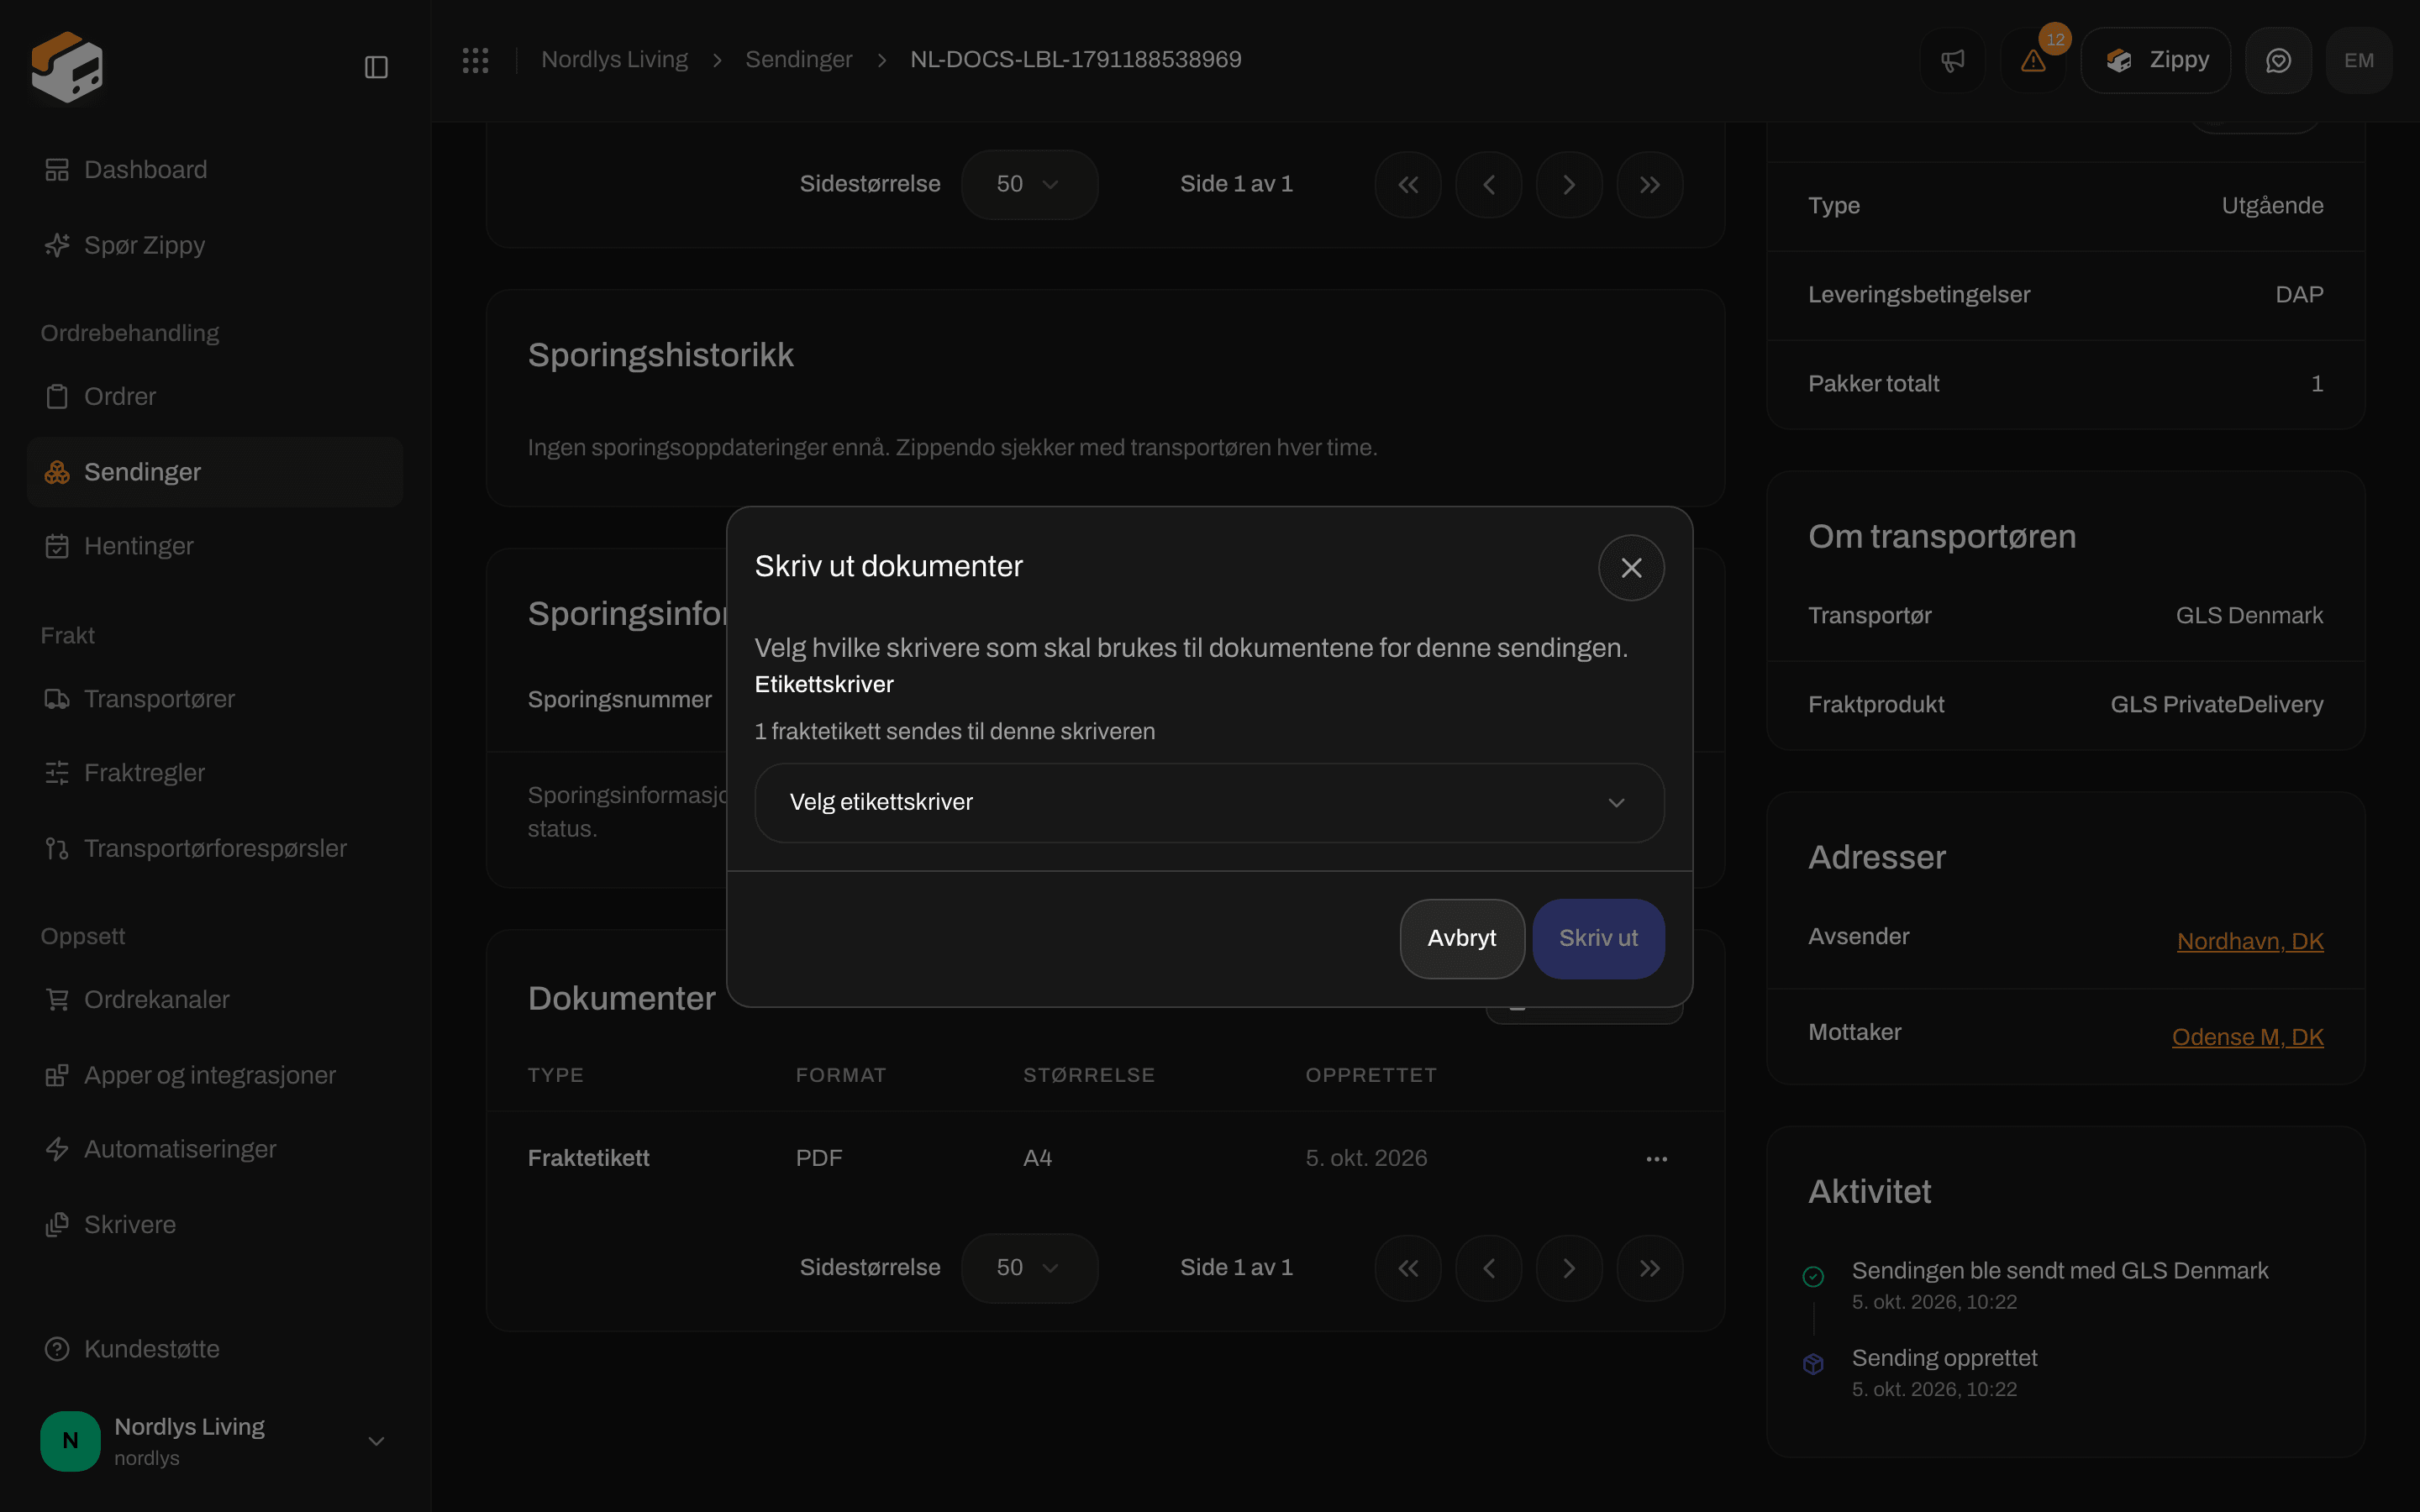This screenshot has width=2420, height=1512.
Task: Click Sendinger breadcrumb link
Action: point(798,60)
